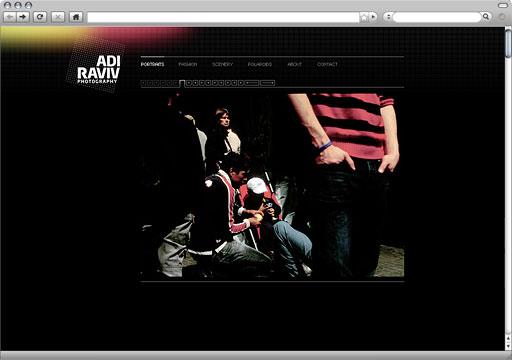Open the search engine selector dropdown
This screenshot has height=360, width=512.
388,16
